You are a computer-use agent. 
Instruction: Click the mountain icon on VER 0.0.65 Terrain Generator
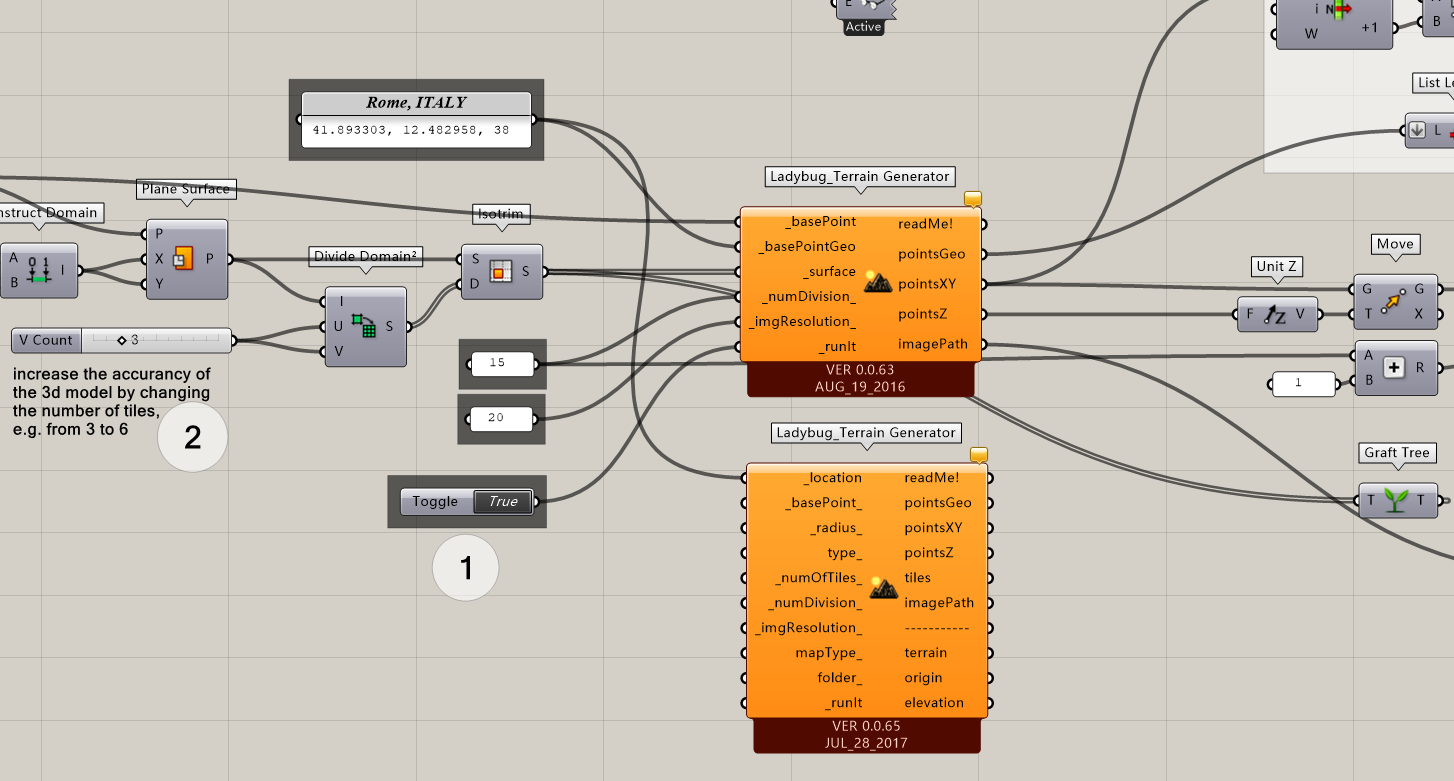pyautogui.click(x=883, y=588)
